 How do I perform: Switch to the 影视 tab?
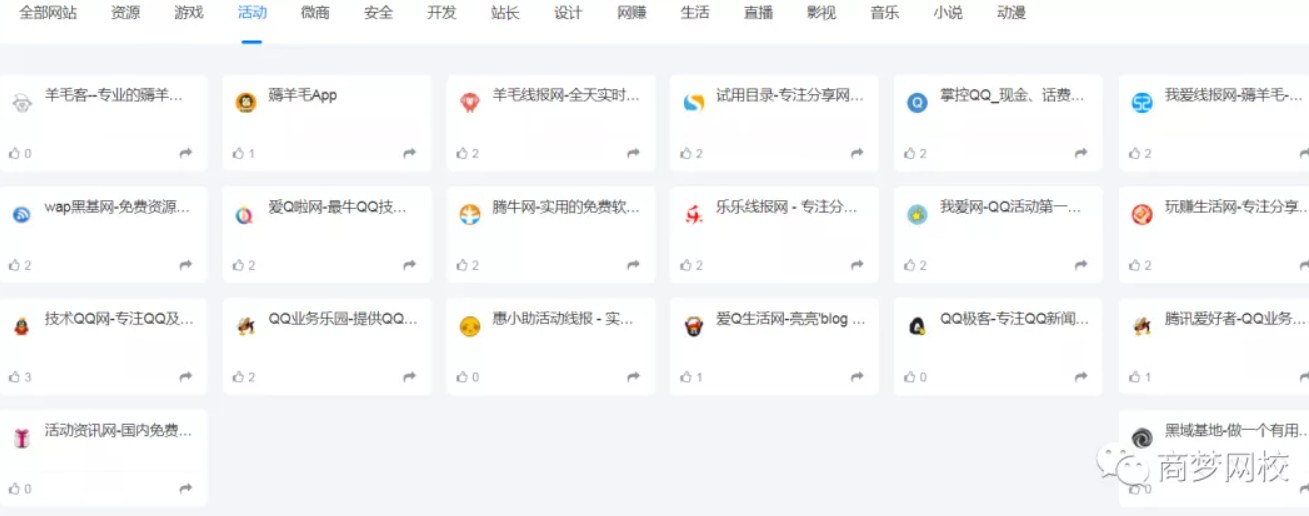821,13
